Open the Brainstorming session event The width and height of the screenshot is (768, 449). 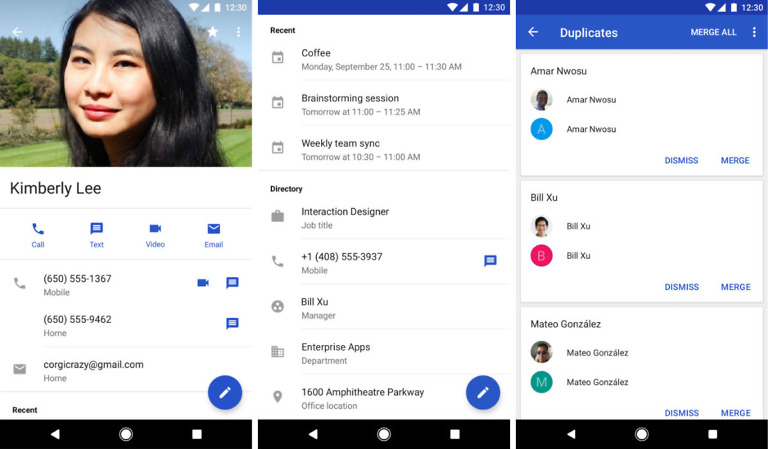point(384,104)
